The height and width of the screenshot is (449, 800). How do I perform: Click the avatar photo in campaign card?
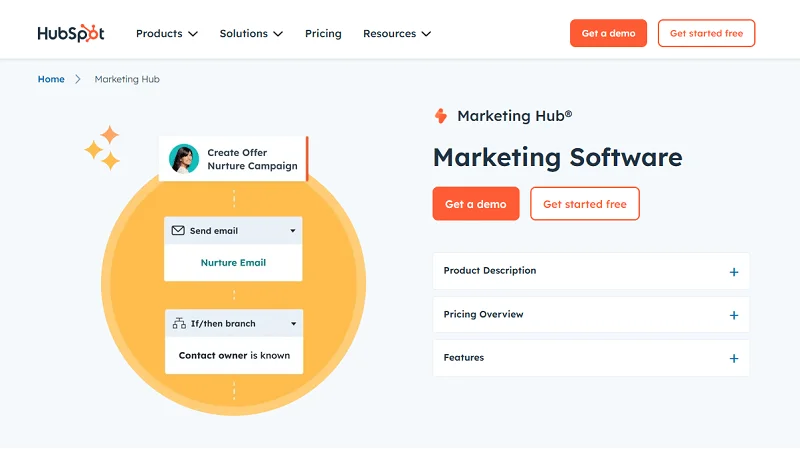[x=184, y=159]
